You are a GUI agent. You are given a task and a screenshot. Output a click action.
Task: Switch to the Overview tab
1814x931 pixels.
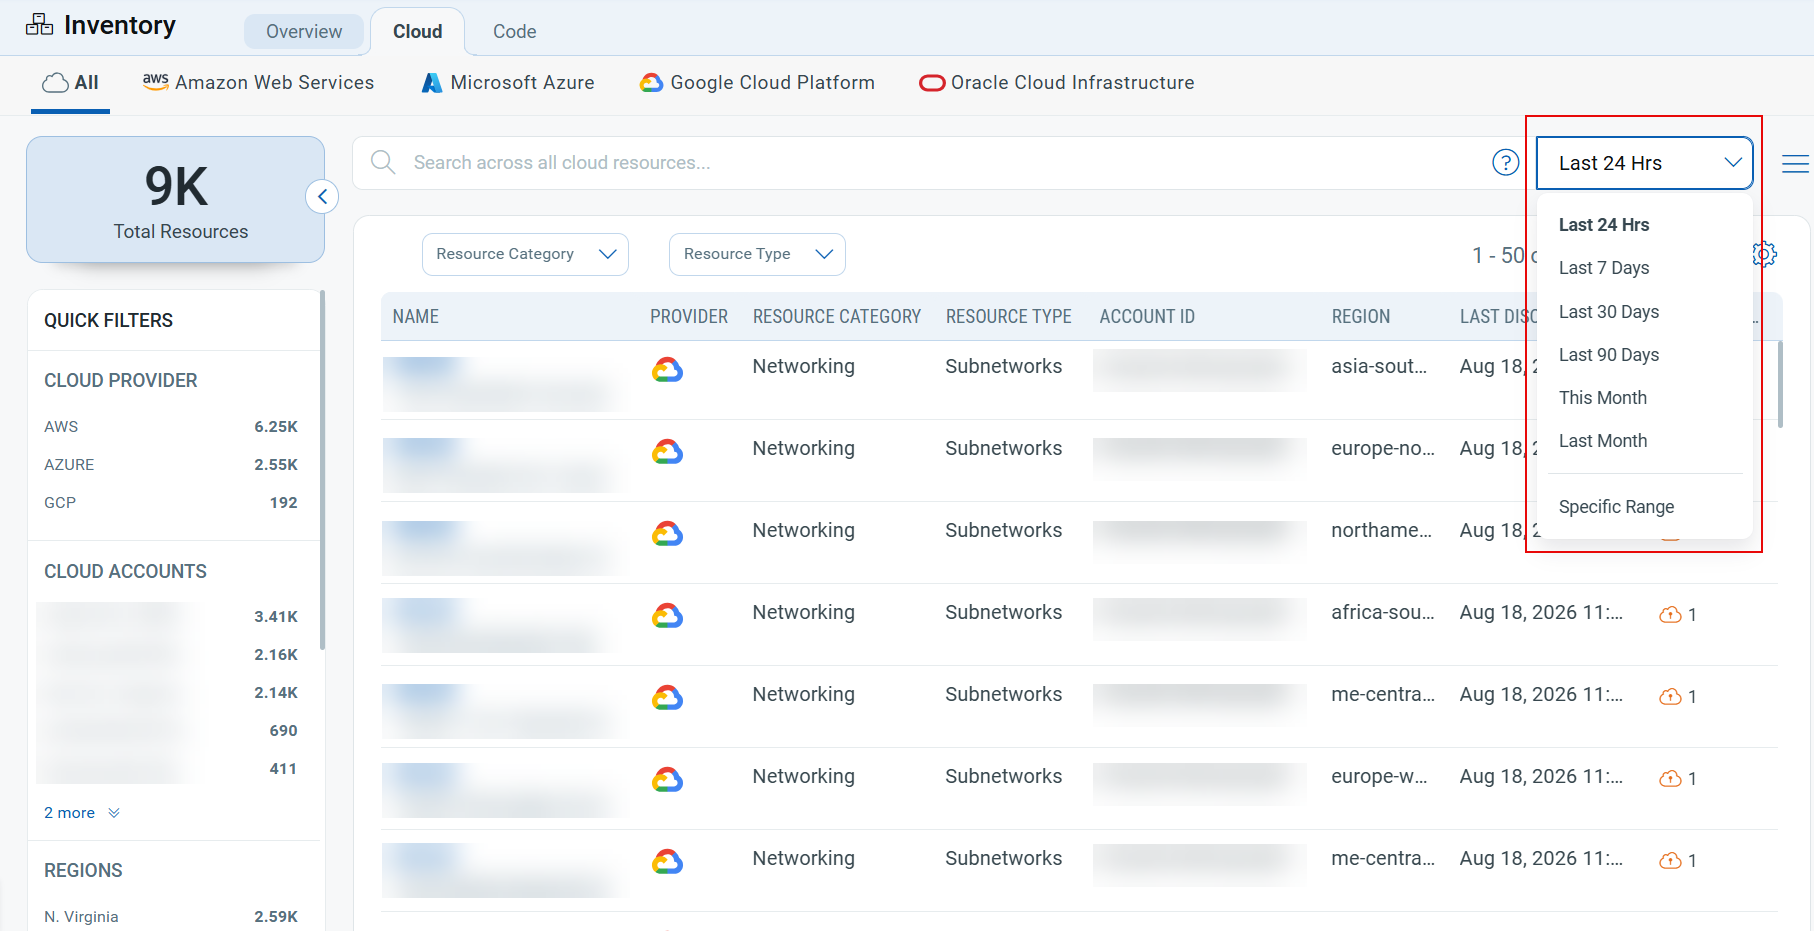[304, 31]
